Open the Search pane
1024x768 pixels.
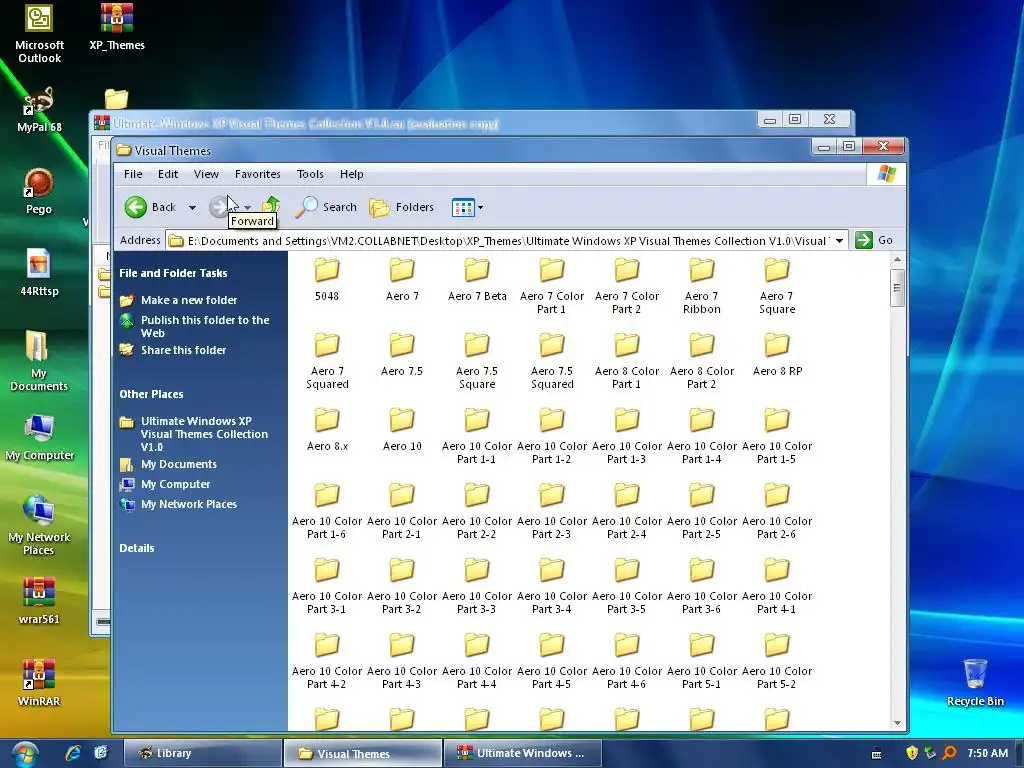326,208
